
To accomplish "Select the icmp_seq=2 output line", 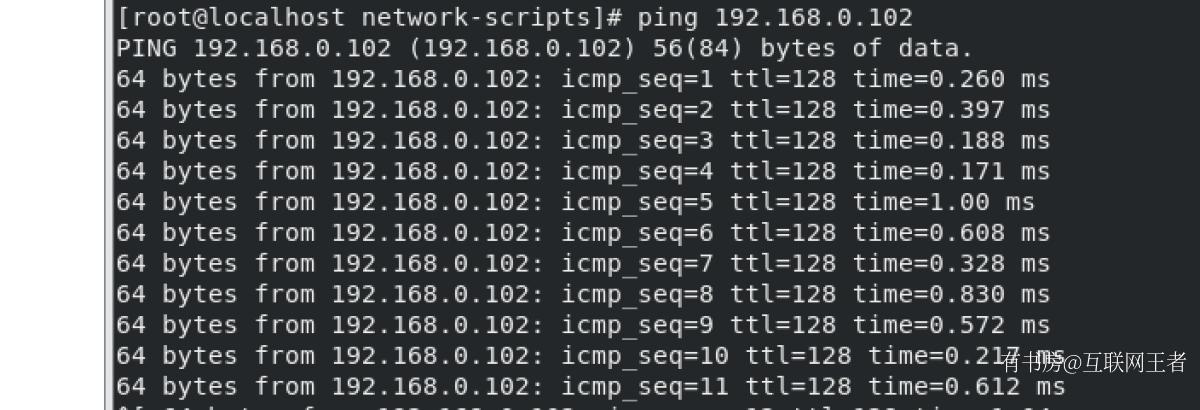I will coord(583,110).
